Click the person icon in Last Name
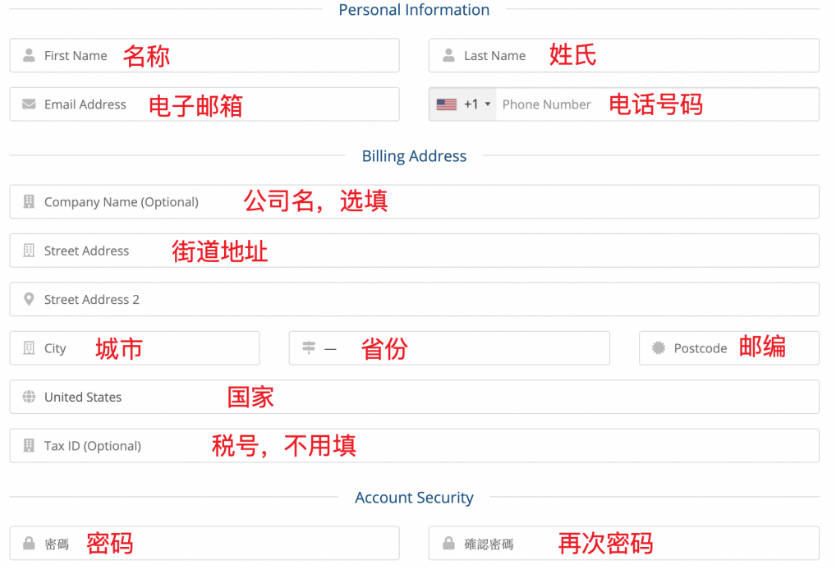834x569 pixels. coord(449,55)
